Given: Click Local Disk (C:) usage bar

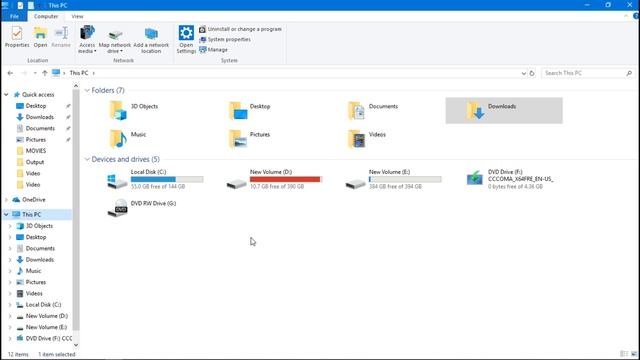Looking at the screenshot, I should pyautogui.click(x=167, y=179).
